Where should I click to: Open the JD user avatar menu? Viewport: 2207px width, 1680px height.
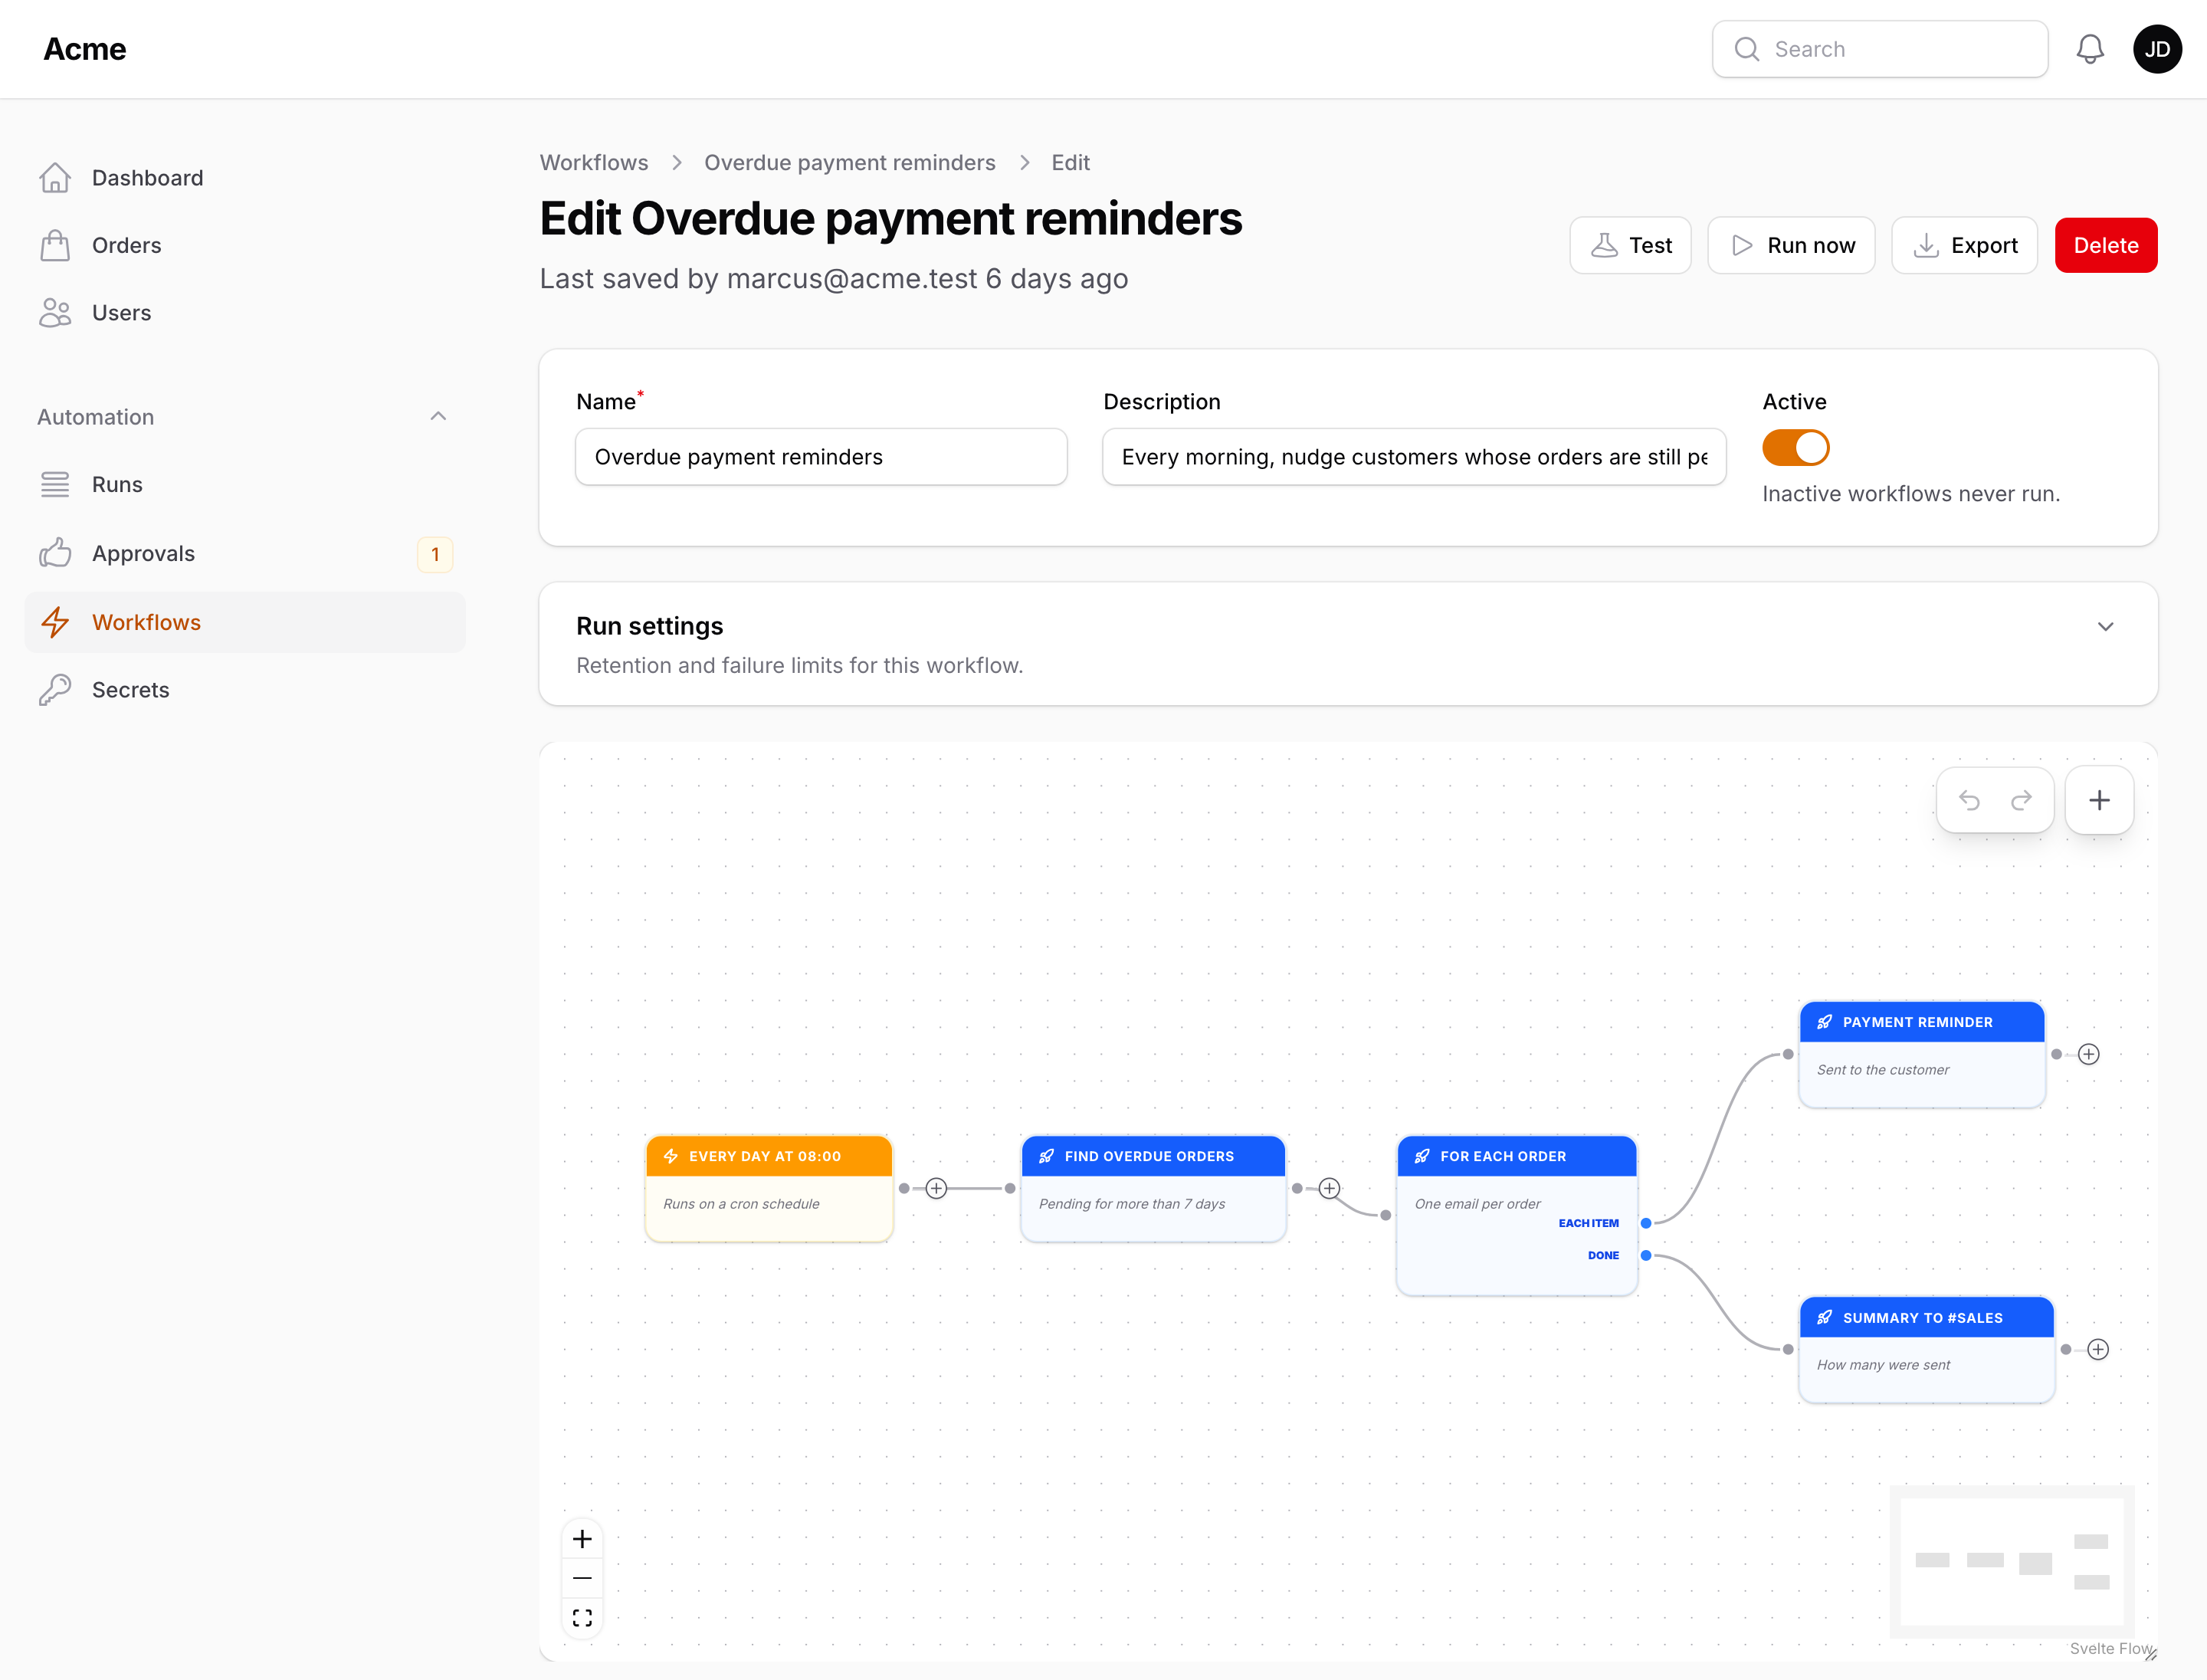(2157, 49)
